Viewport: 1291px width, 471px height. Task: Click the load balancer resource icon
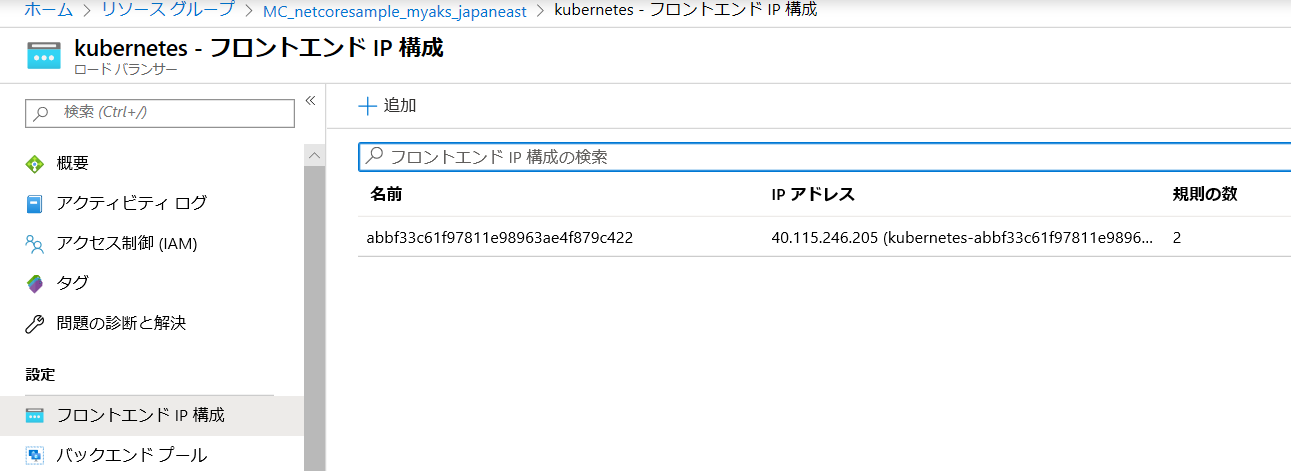click(x=44, y=55)
